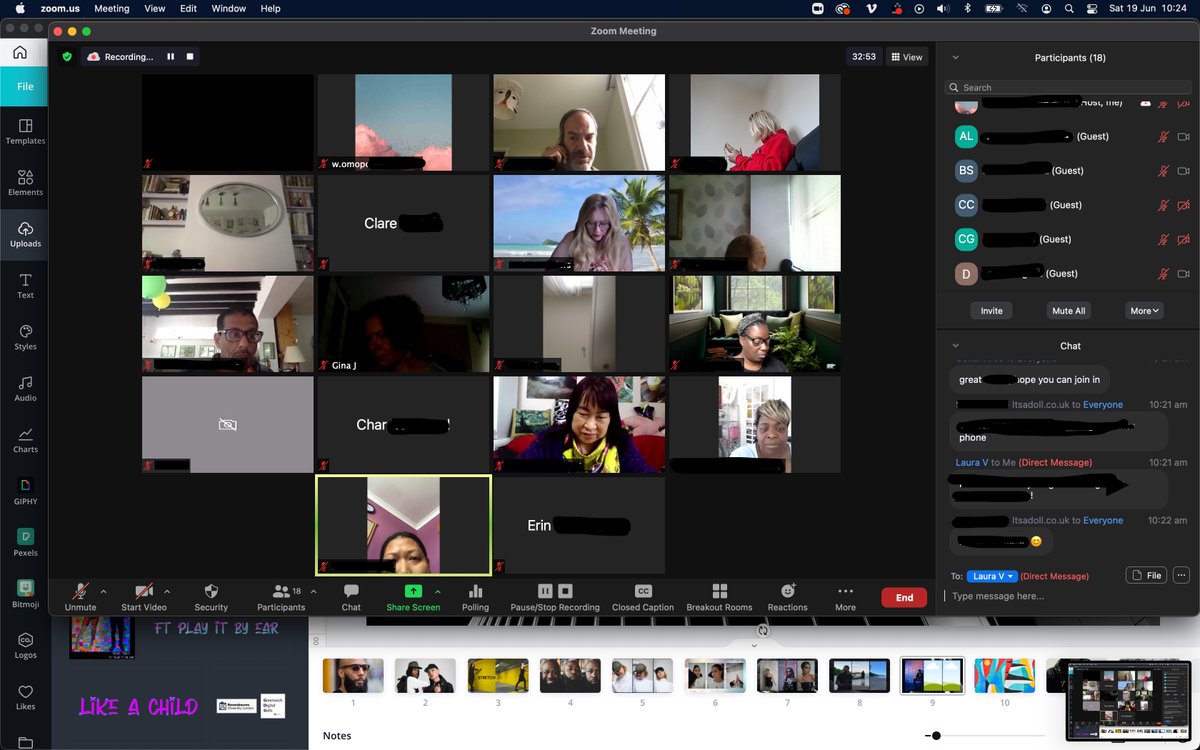Collapse the Chat panel chevron
Viewport: 1200px width, 750px height.
tap(955, 346)
